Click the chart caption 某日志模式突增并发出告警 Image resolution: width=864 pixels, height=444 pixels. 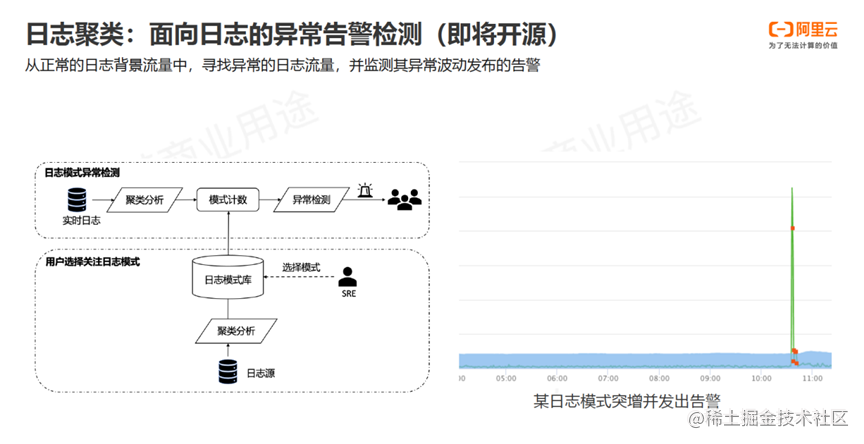coord(627,400)
